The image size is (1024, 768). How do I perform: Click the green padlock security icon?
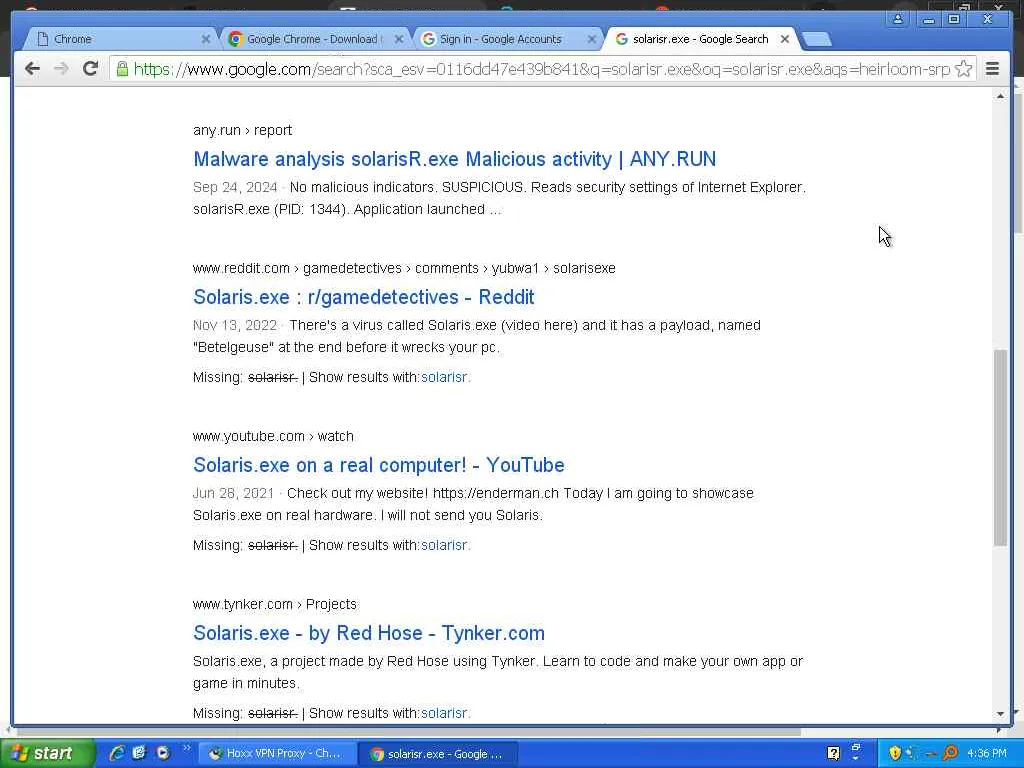click(x=122, y=69)
